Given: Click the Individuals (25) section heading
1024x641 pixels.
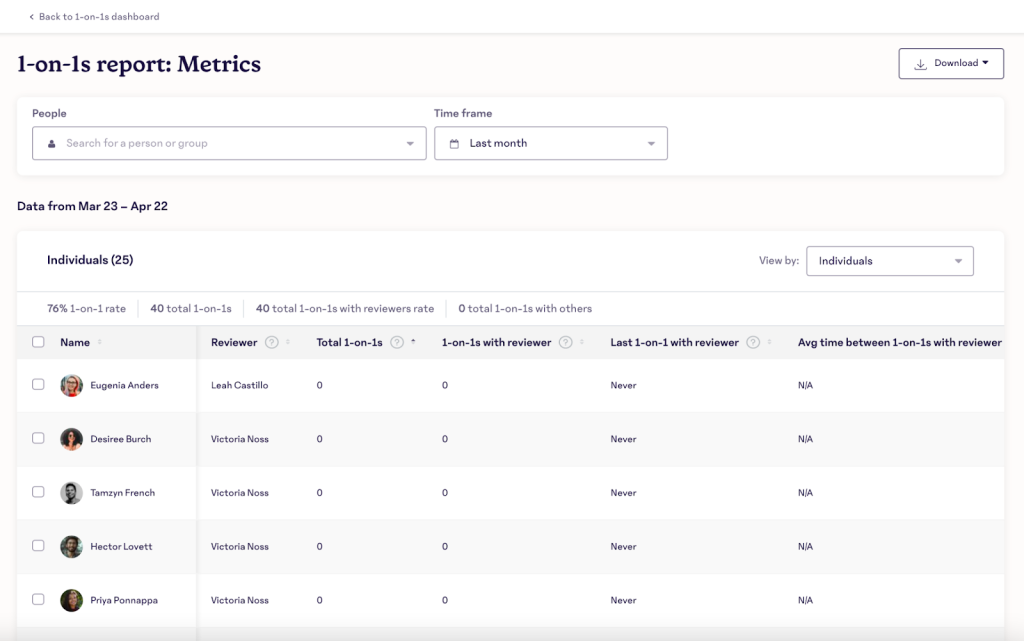Looking at the screenshot, I should (88, 260).
